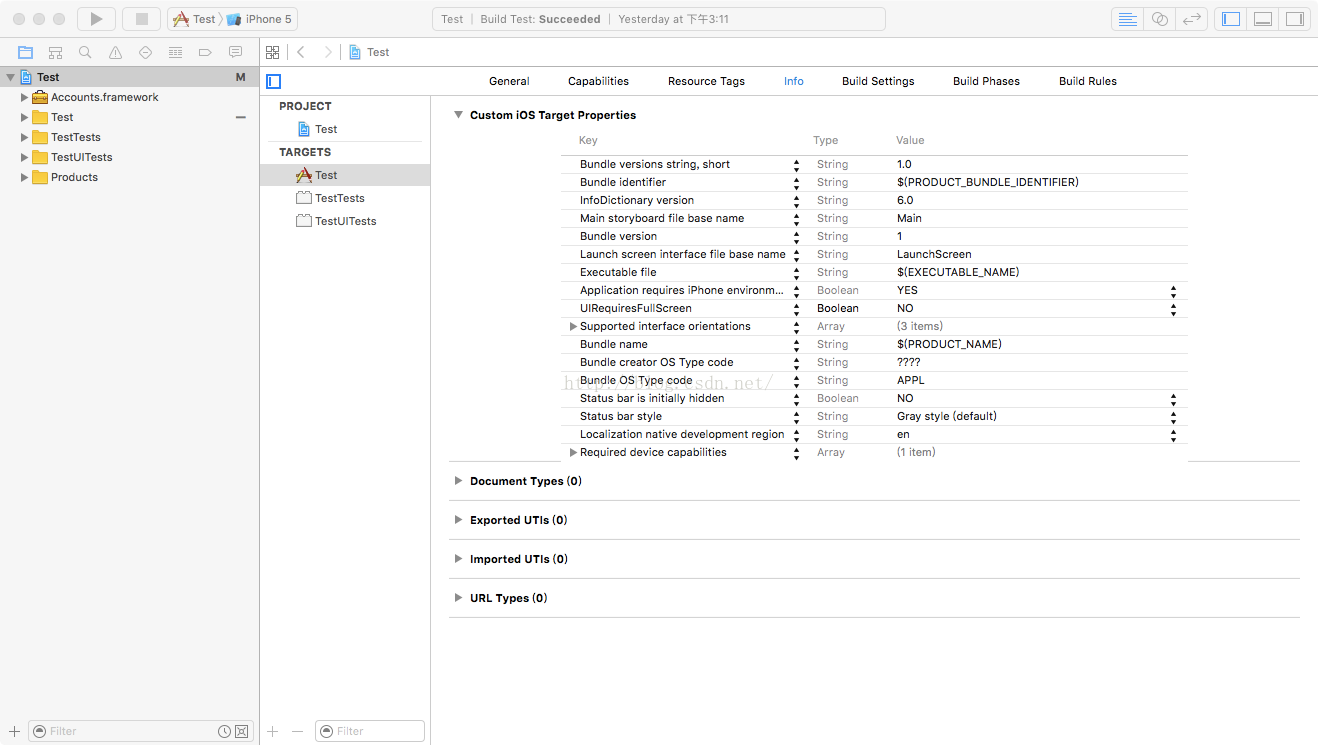Viewport: 1318px width, 745px height.
Task: Open value popup for UIRequiresFullScreen
Action: click(1173, 308)
